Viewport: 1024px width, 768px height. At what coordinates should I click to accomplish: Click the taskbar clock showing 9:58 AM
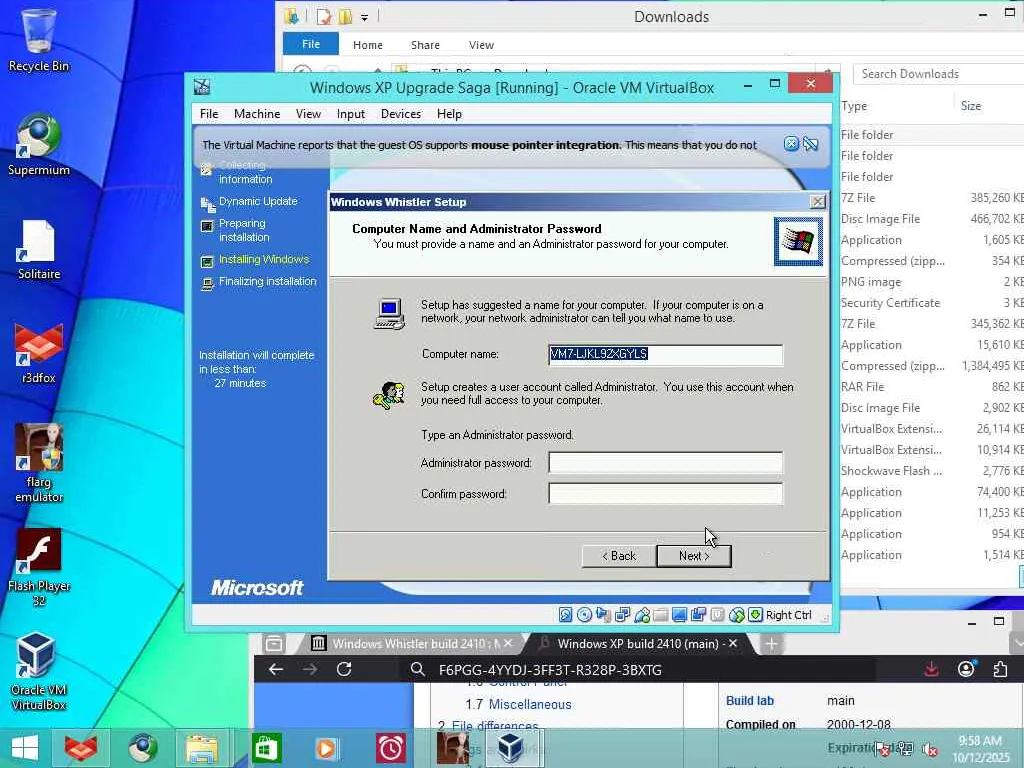(980, 749)
